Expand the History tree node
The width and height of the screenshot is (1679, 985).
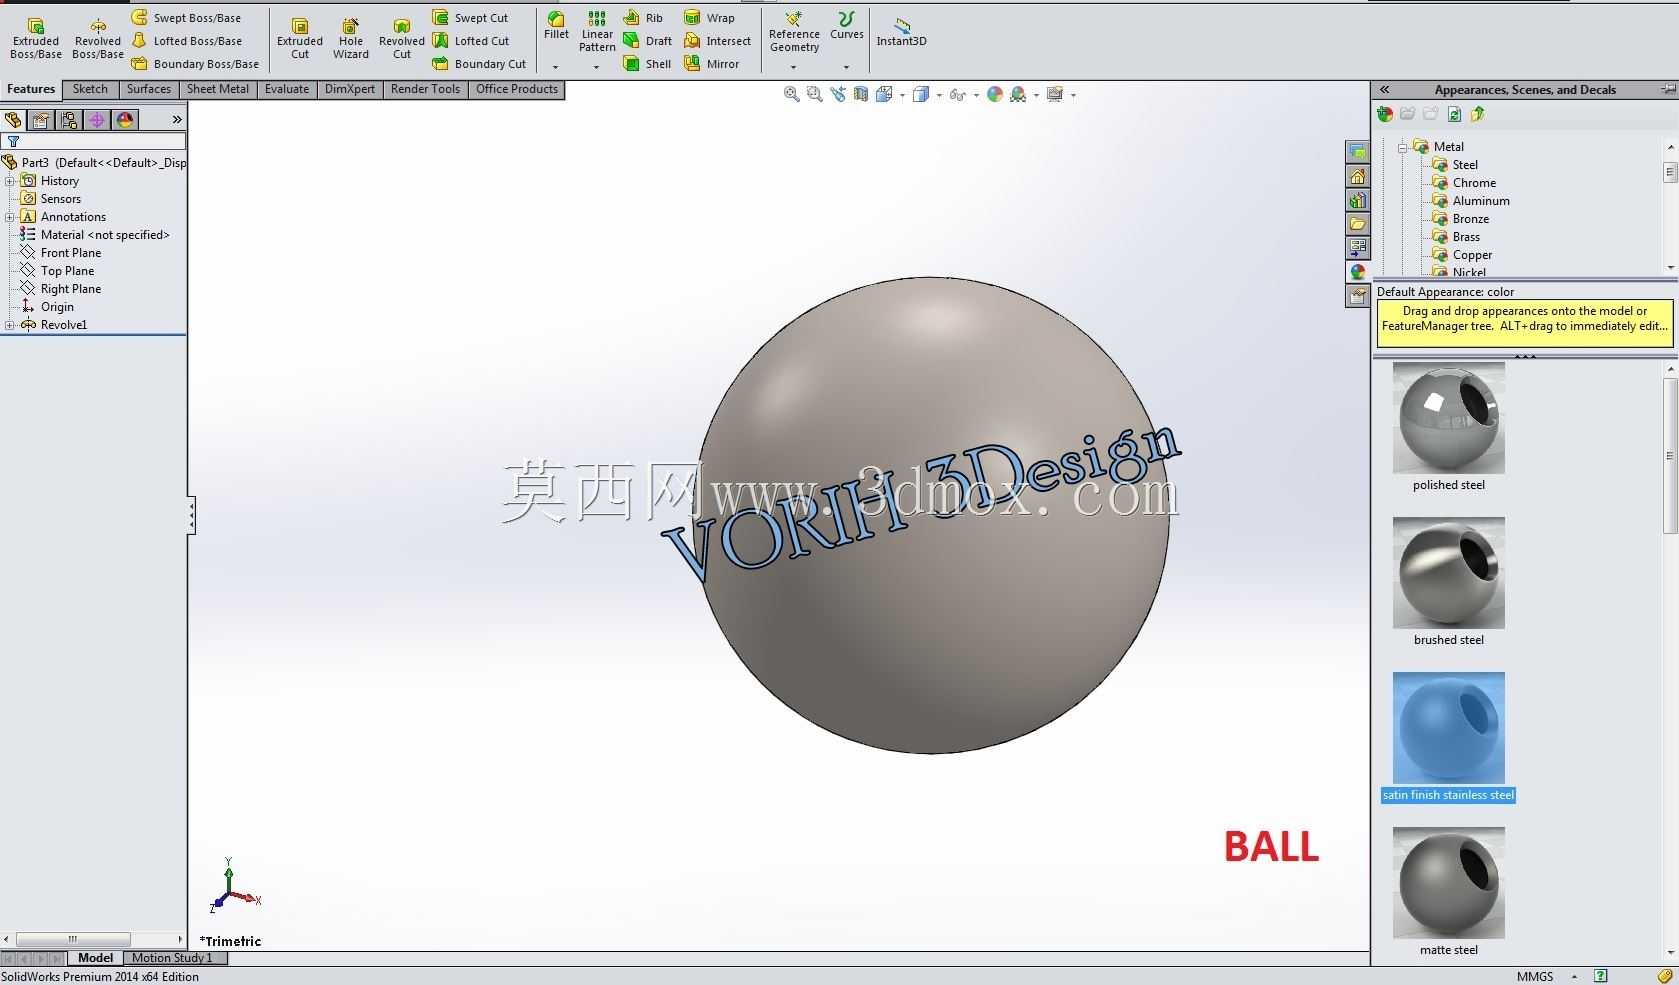pyautogui.click(x=10, y=181)
